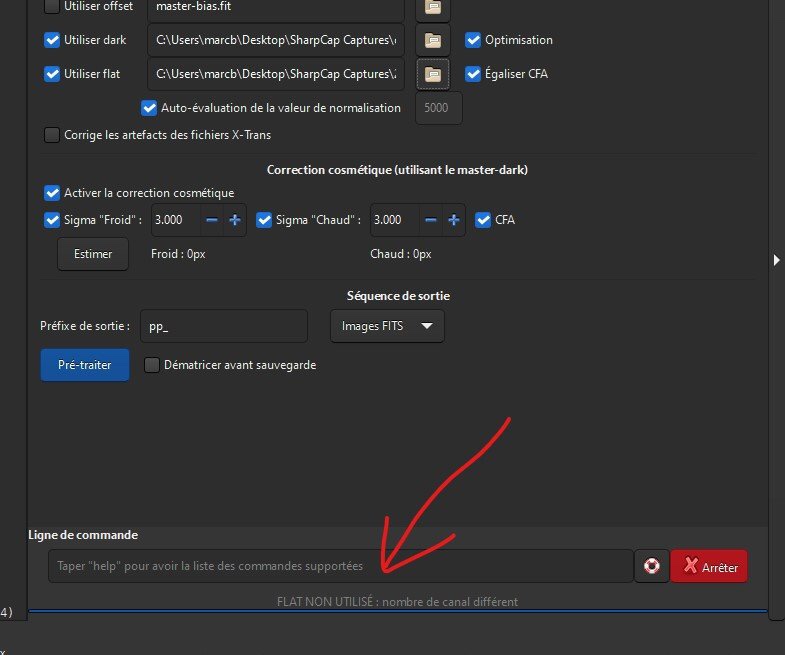
Task: Expand side panel with right arrow
Action: (777, 260)
